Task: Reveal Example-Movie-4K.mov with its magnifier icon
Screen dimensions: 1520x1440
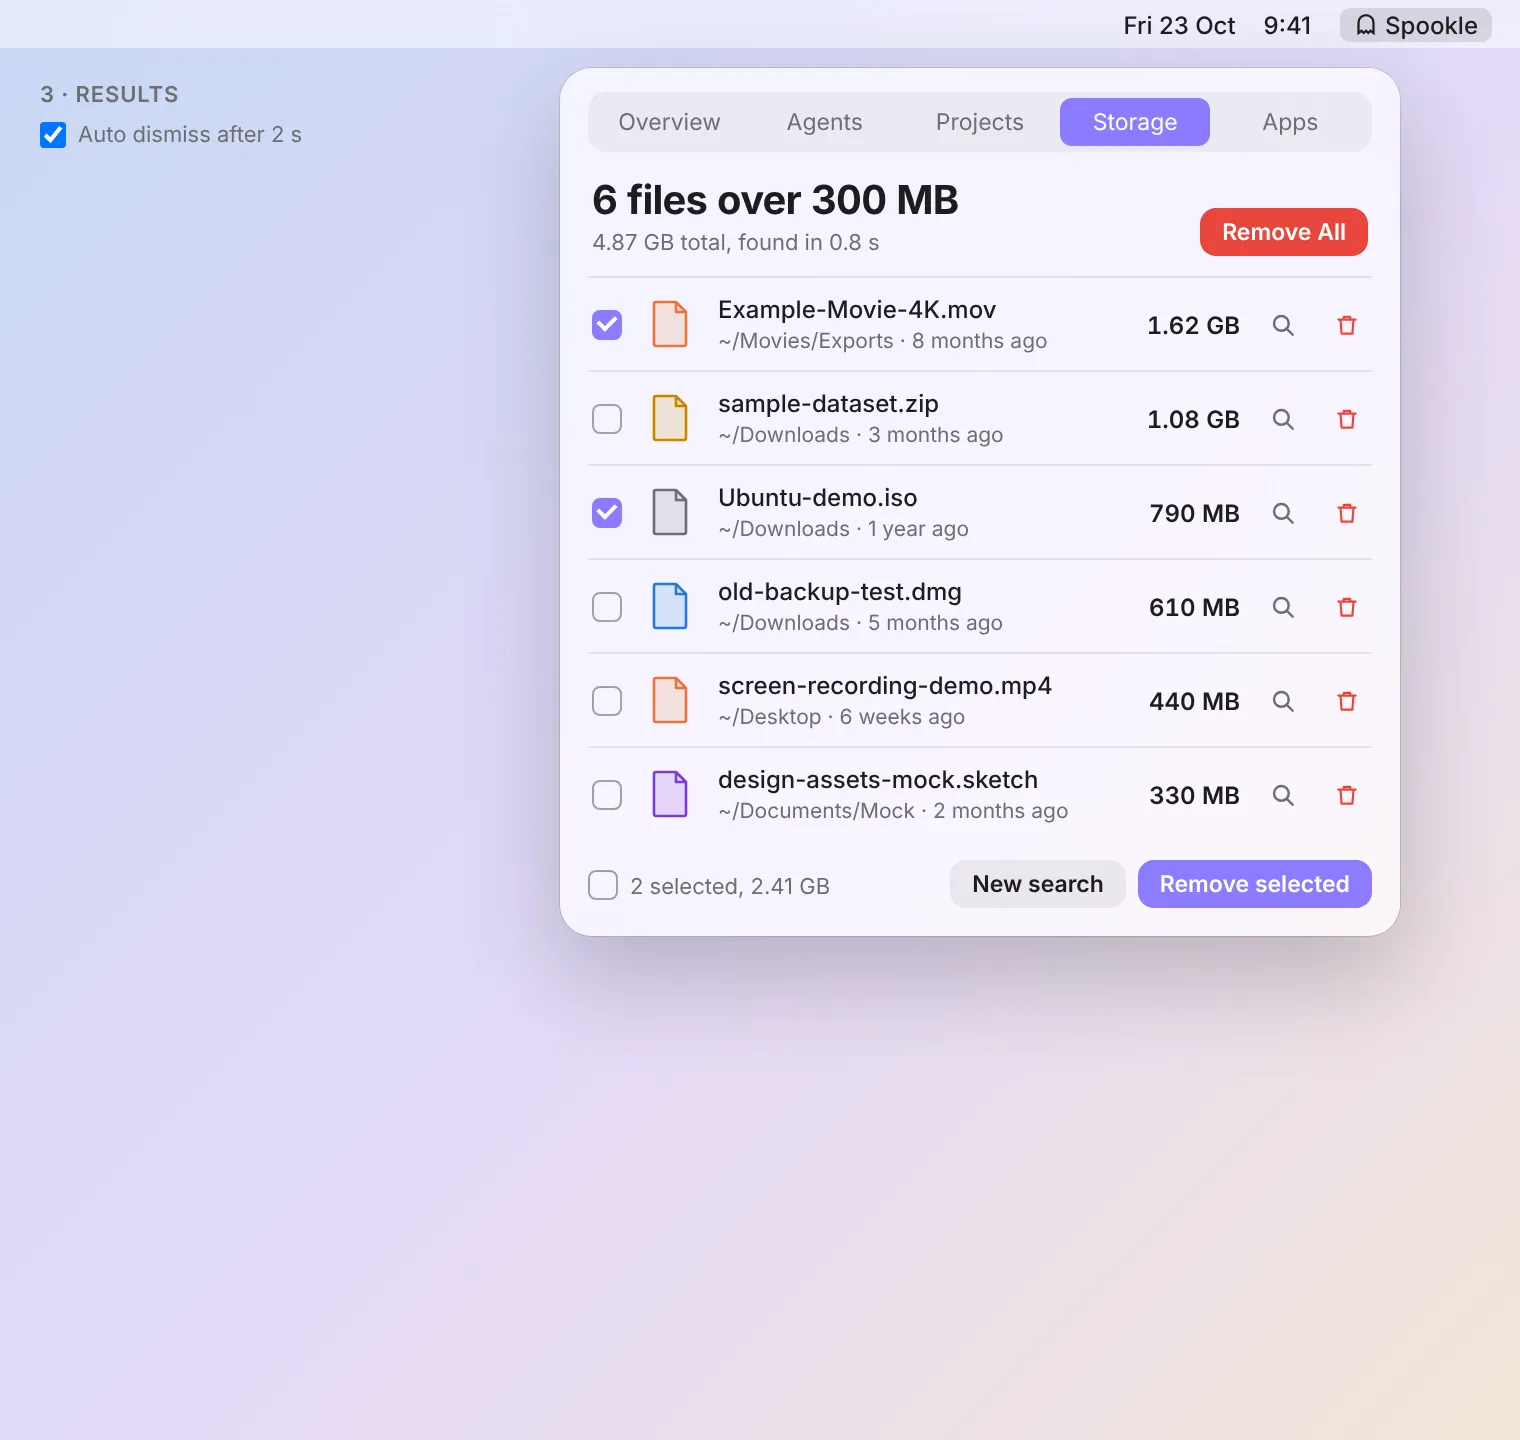Action: (1283, 325)
